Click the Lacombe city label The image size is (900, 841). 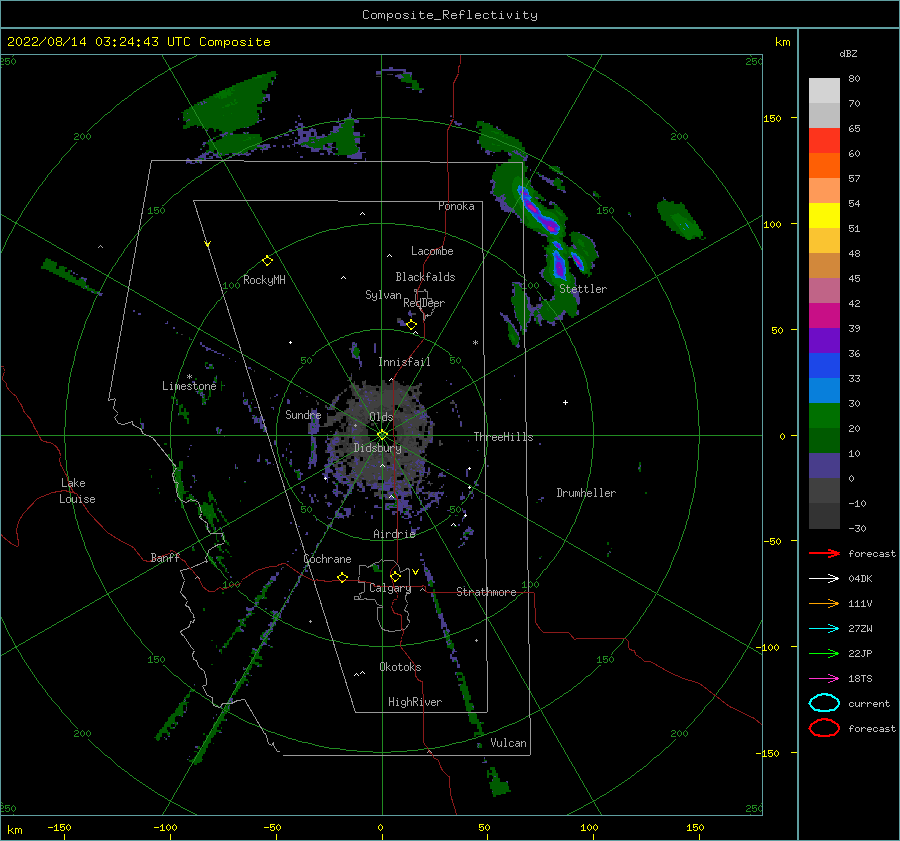pos(432,251)
